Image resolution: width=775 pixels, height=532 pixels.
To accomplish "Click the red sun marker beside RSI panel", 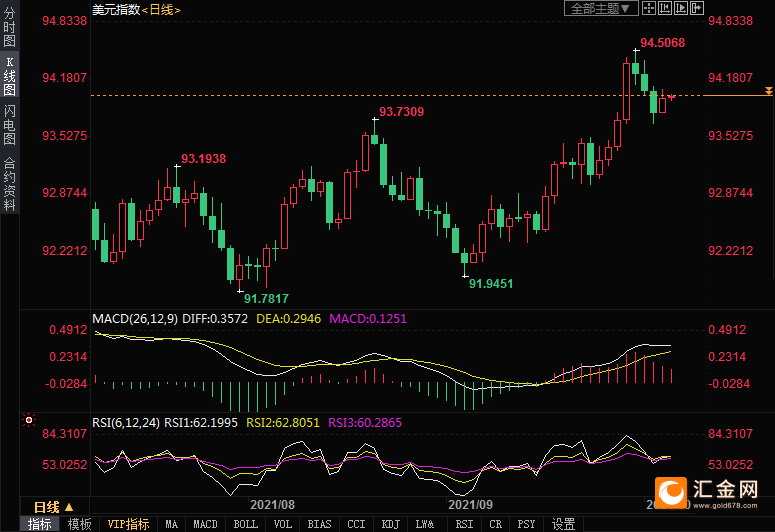I will coord(29,420).
